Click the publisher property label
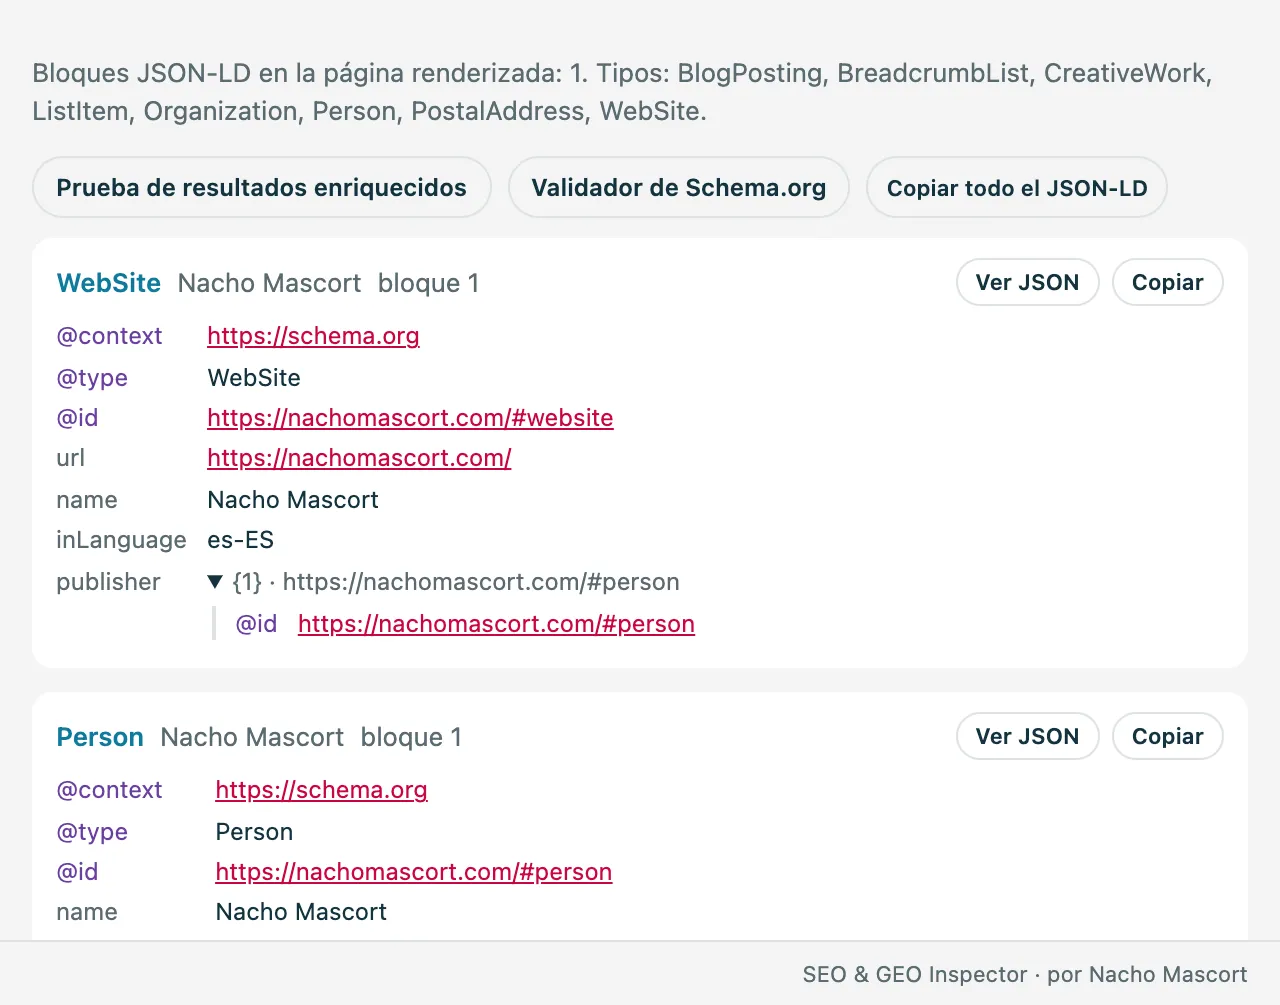 pos(108,582)
